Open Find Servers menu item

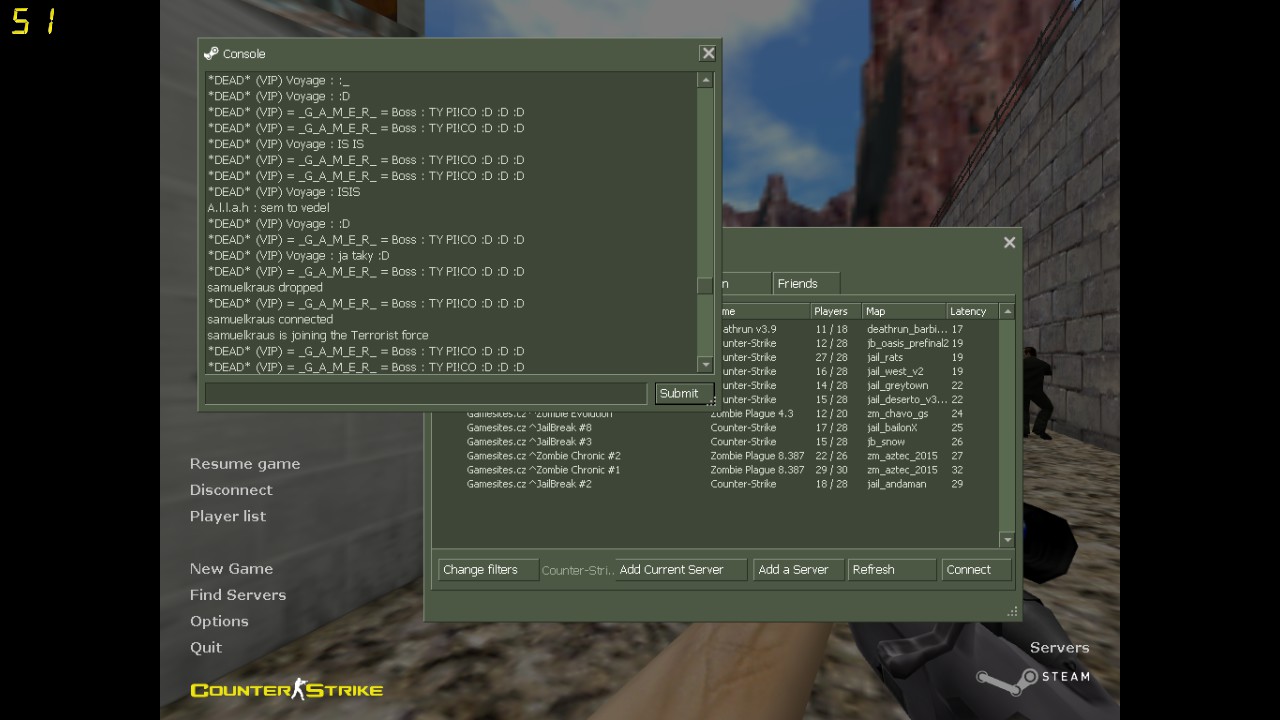238,594
